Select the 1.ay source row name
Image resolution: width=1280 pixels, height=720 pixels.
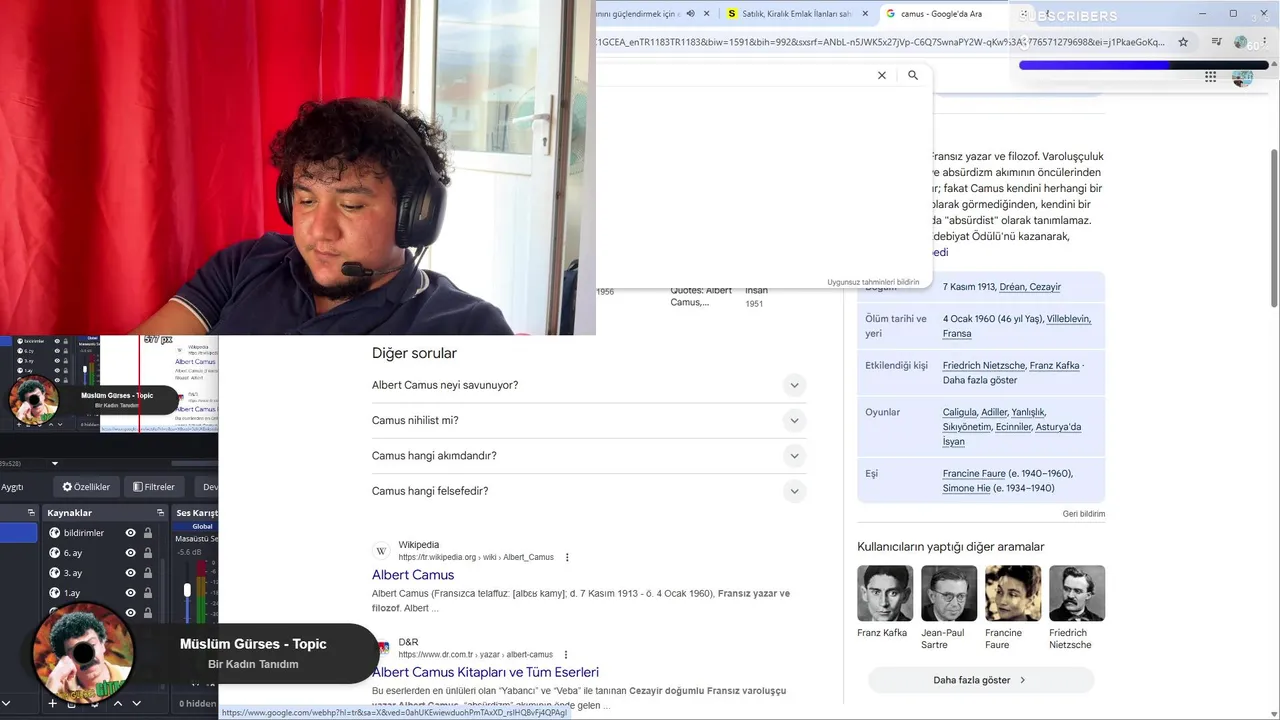72,593
